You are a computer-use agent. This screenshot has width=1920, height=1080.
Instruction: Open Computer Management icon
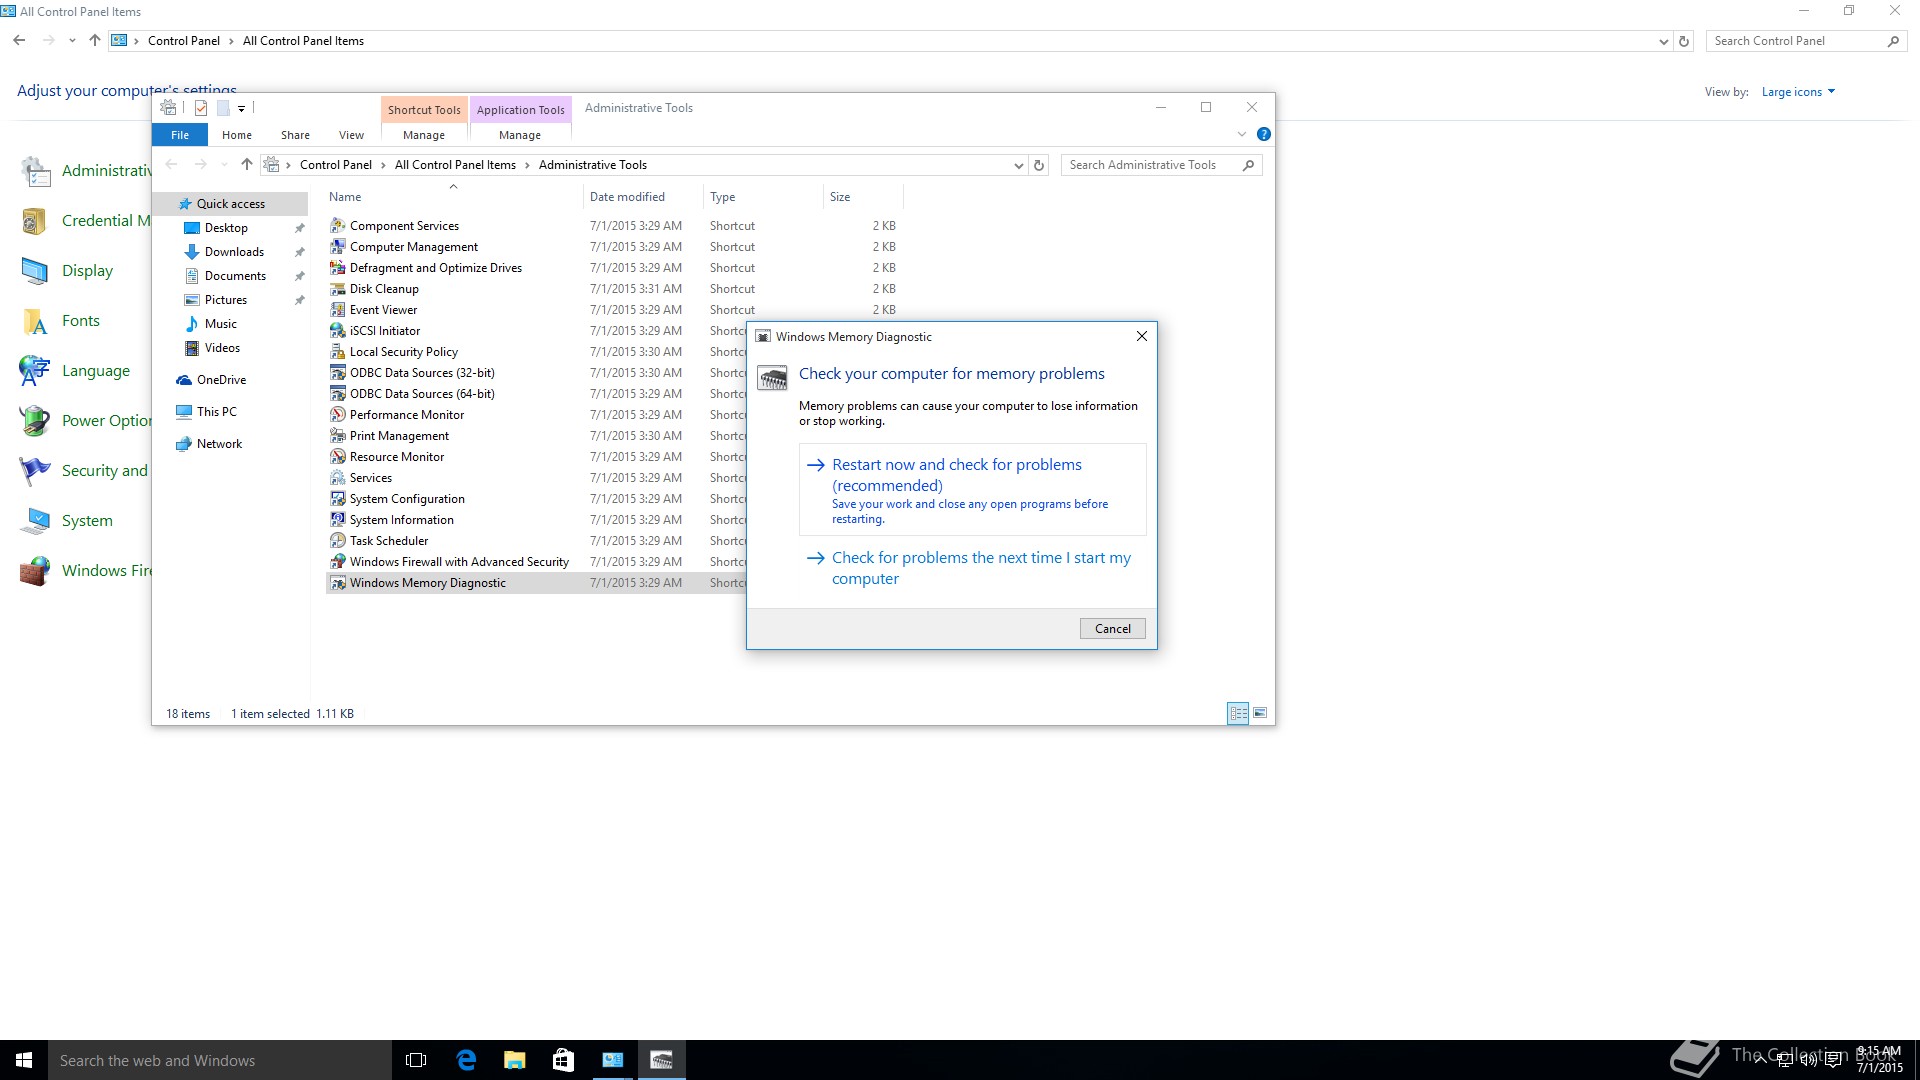coord(338,247)
